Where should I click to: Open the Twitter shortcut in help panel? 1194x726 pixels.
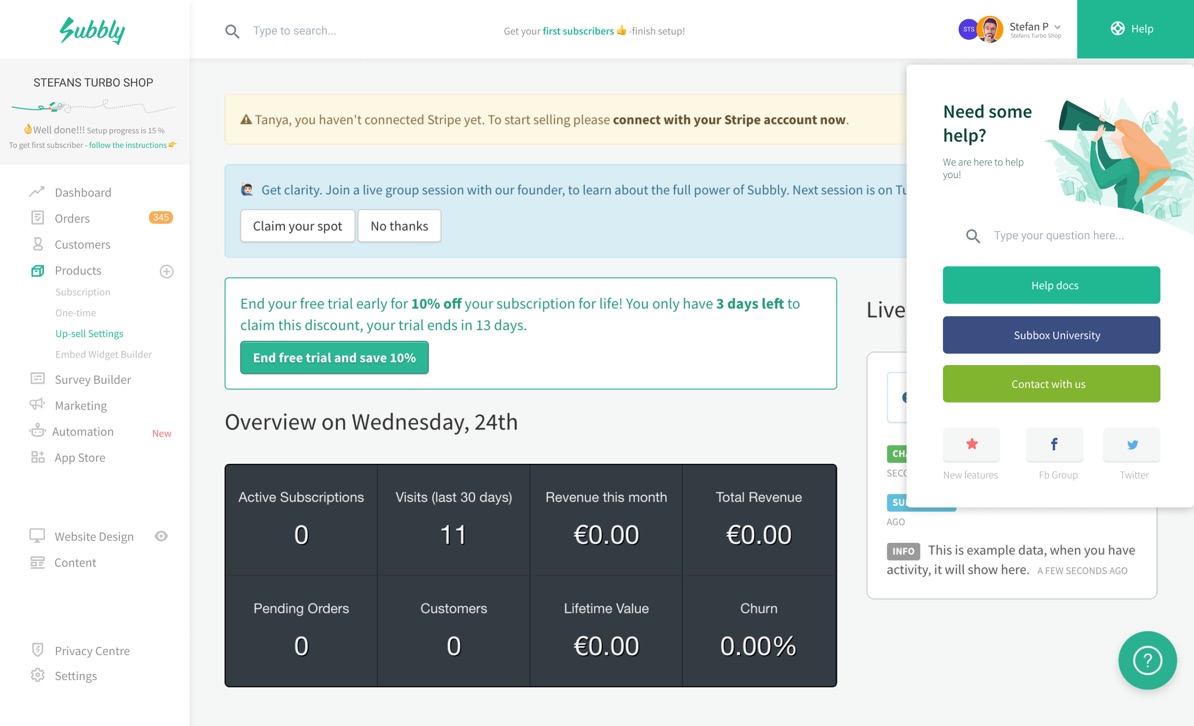point(1132,445)
